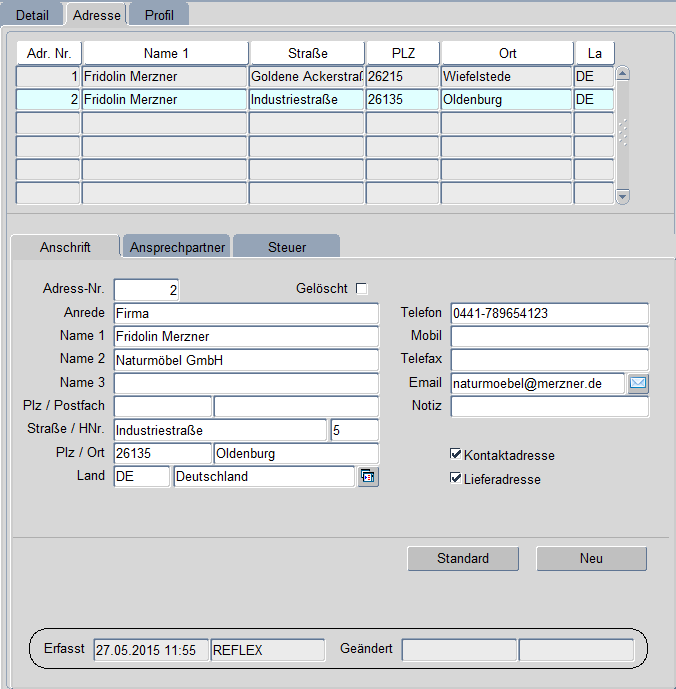Uncheck the Kontaktadresse checkbox
676x689 pixels.
click(x=457, y=455)
